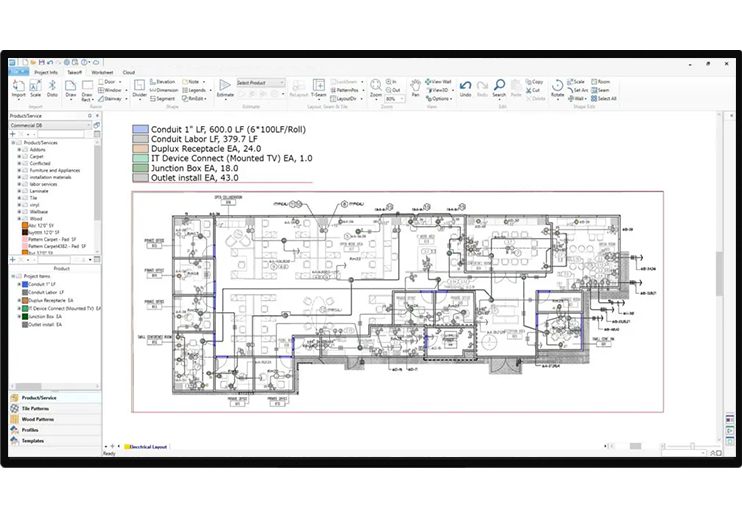
Task: Click the Undo icon
Action: click(466, 88)
